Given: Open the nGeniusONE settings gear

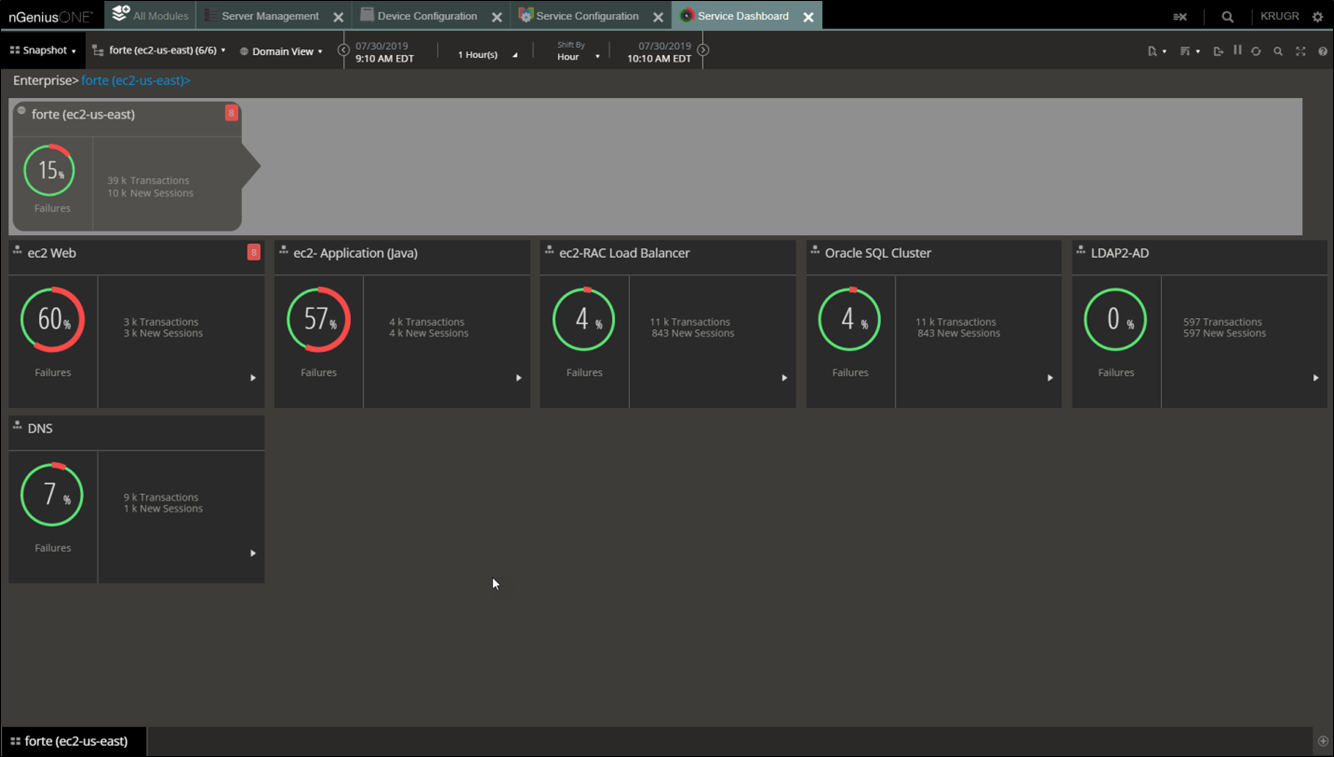Looking at the screenshot, I should click(x=1318, y=15).
